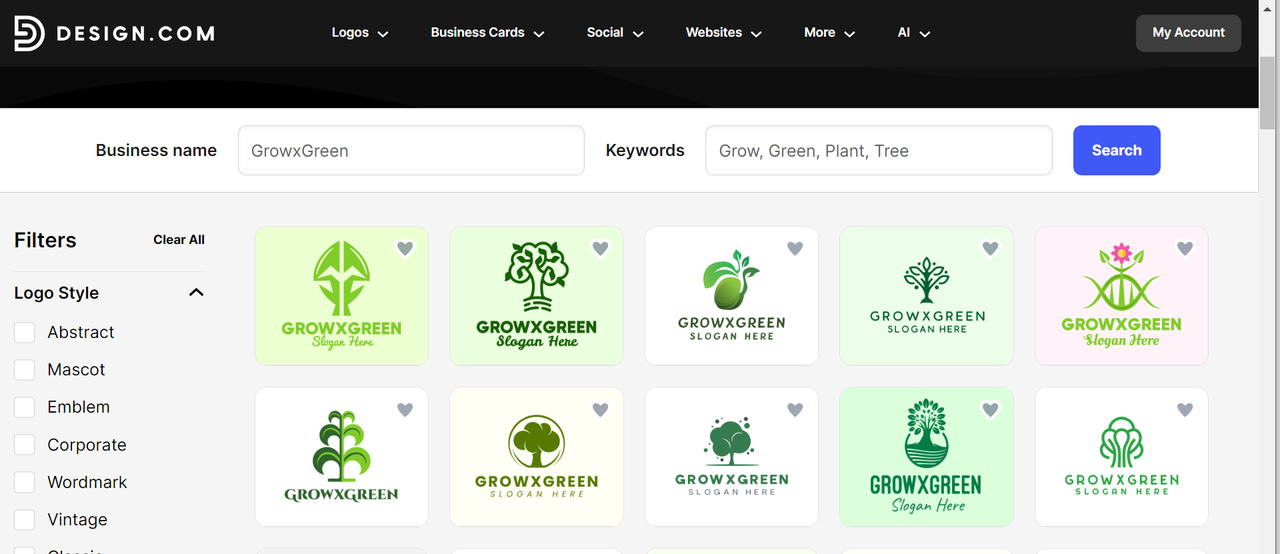Check the Abstract logo style
The width and height of the screenshot is (1280, 554).
25,332
